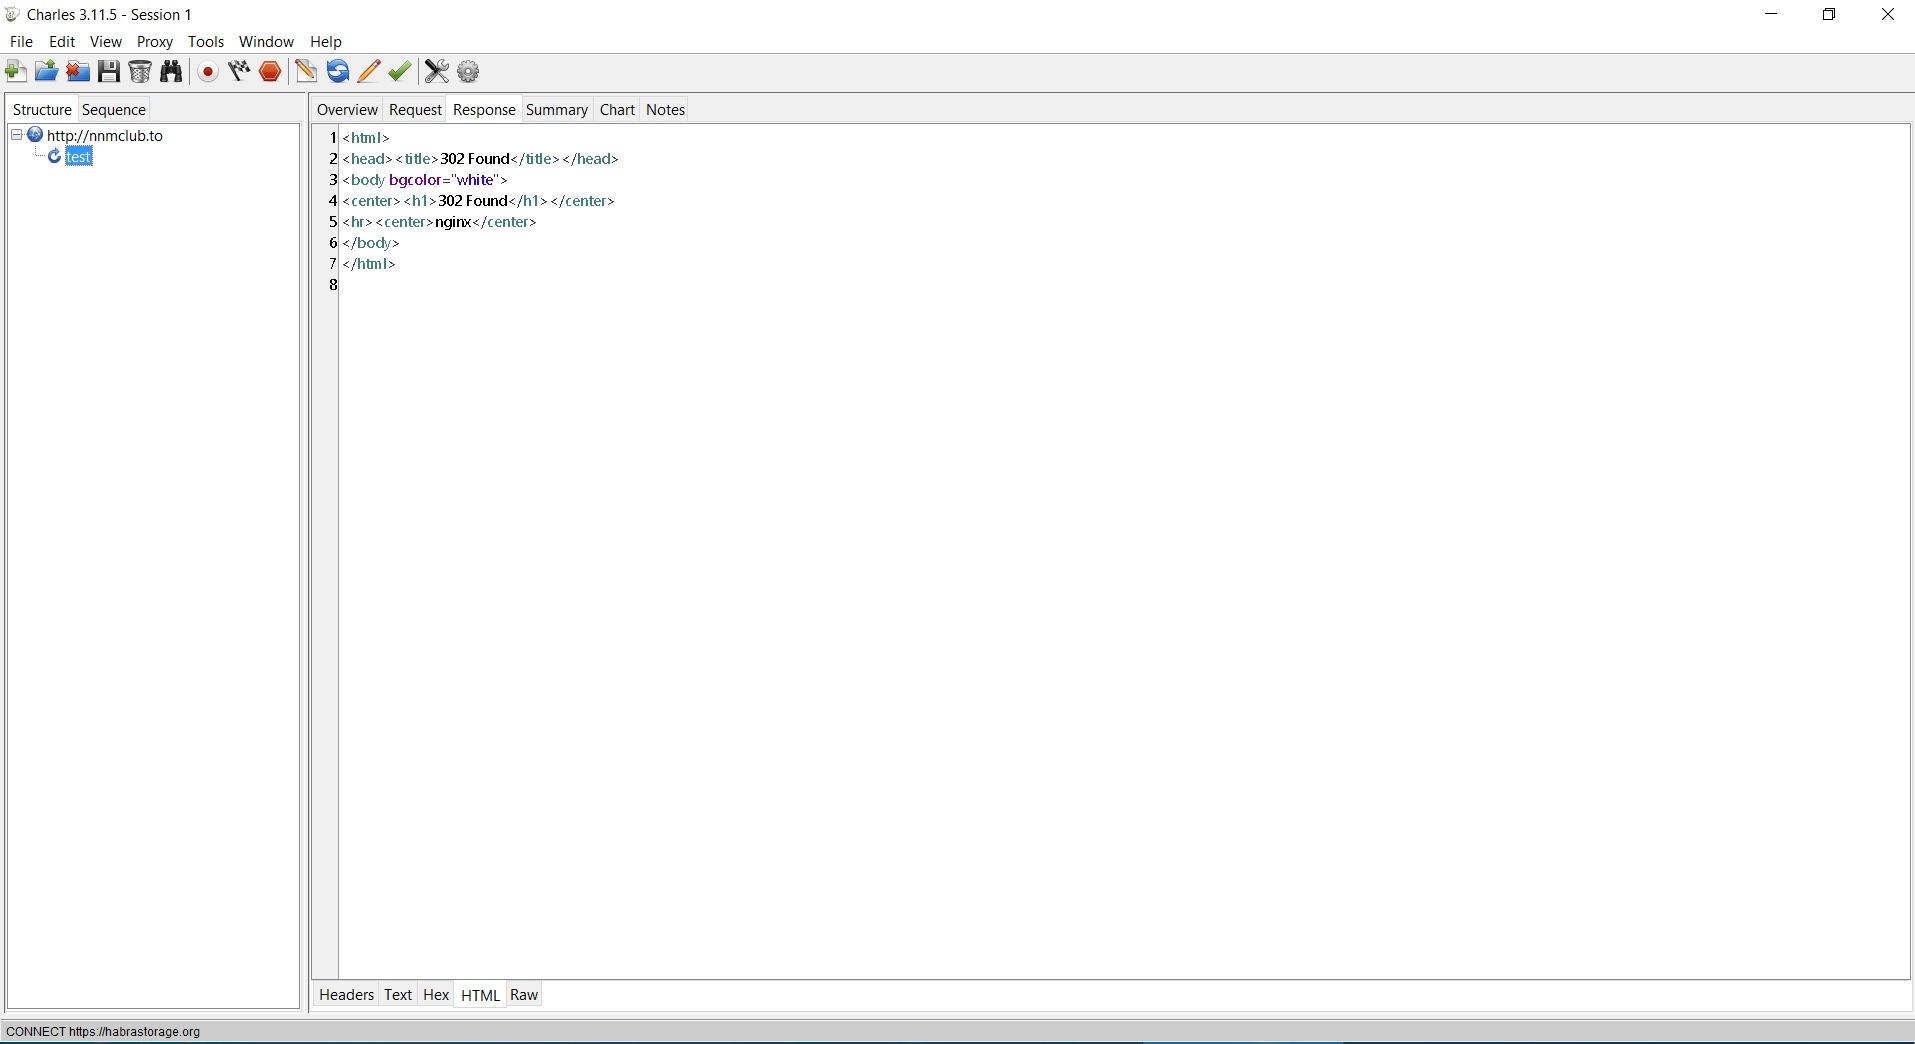The width and height of the screenshot is (1915, 1044).
Task: Save the session with the floppy disk icon
Action: tap(109, 71)
